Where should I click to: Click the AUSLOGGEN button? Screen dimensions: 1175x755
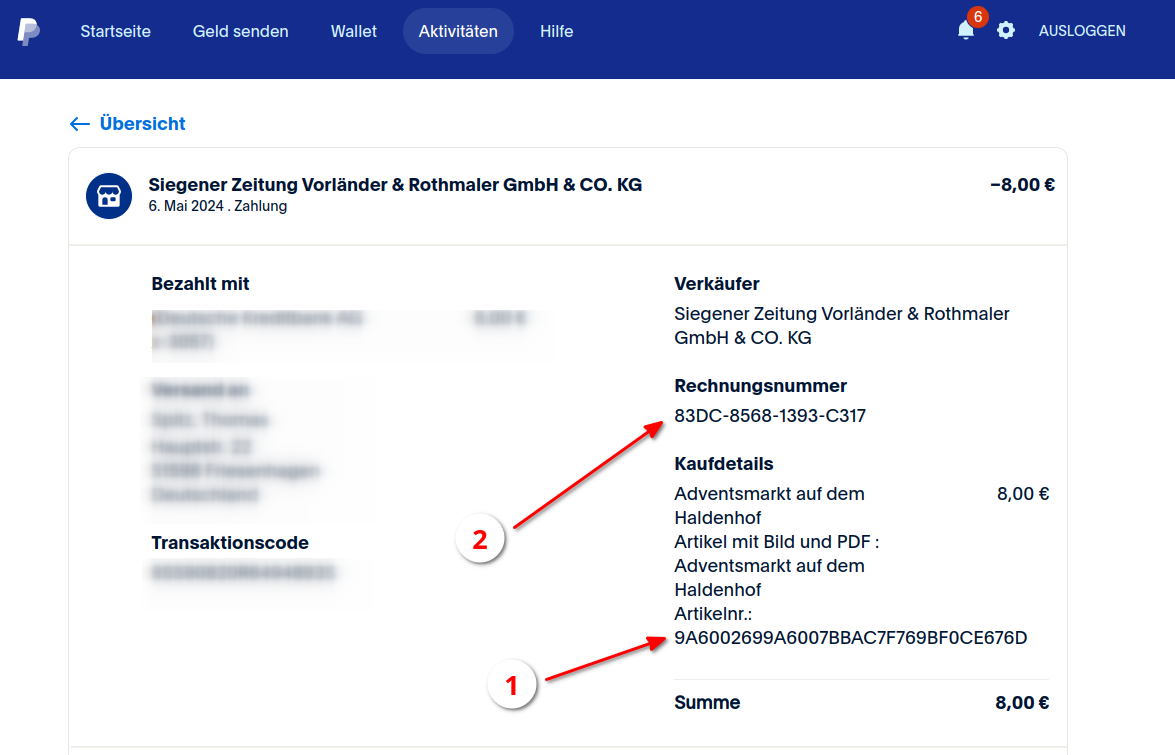[x=1082, y=31]
